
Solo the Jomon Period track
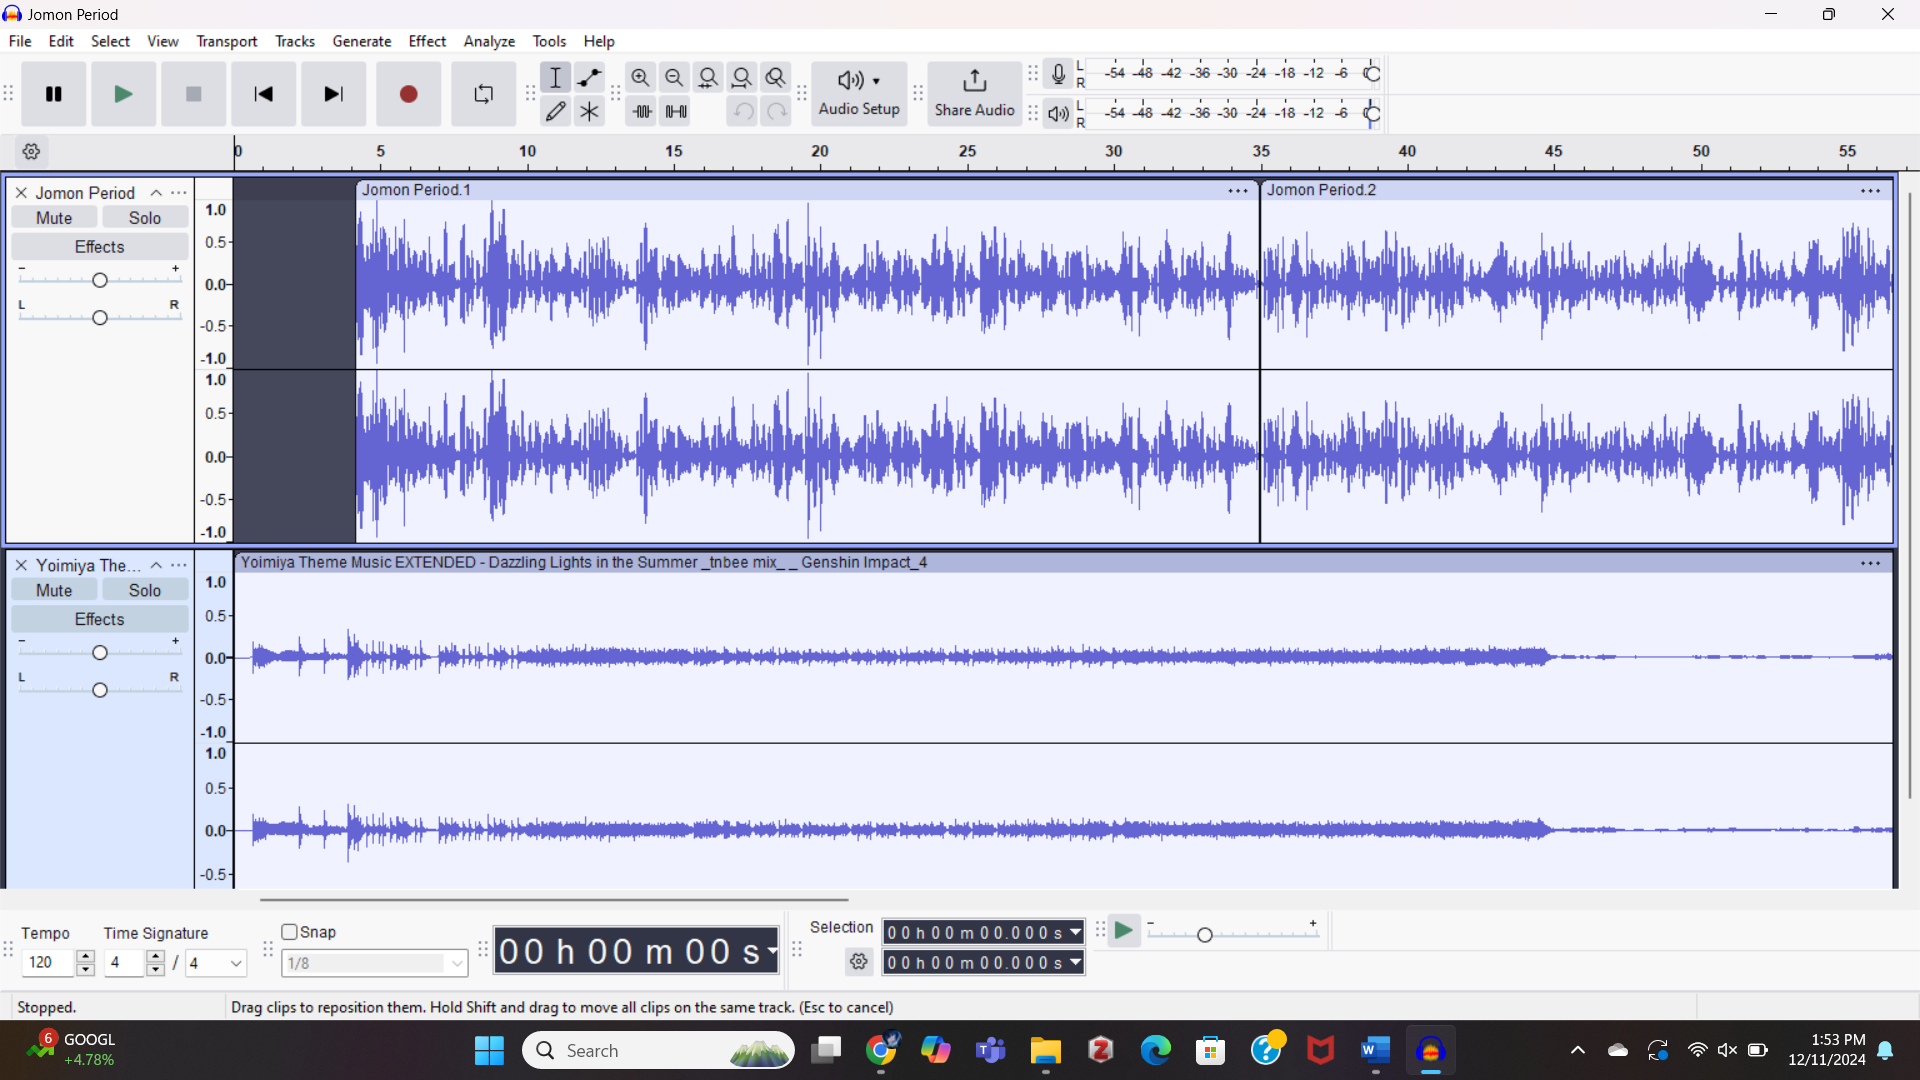pyautogui.click(x=145, y=218)
